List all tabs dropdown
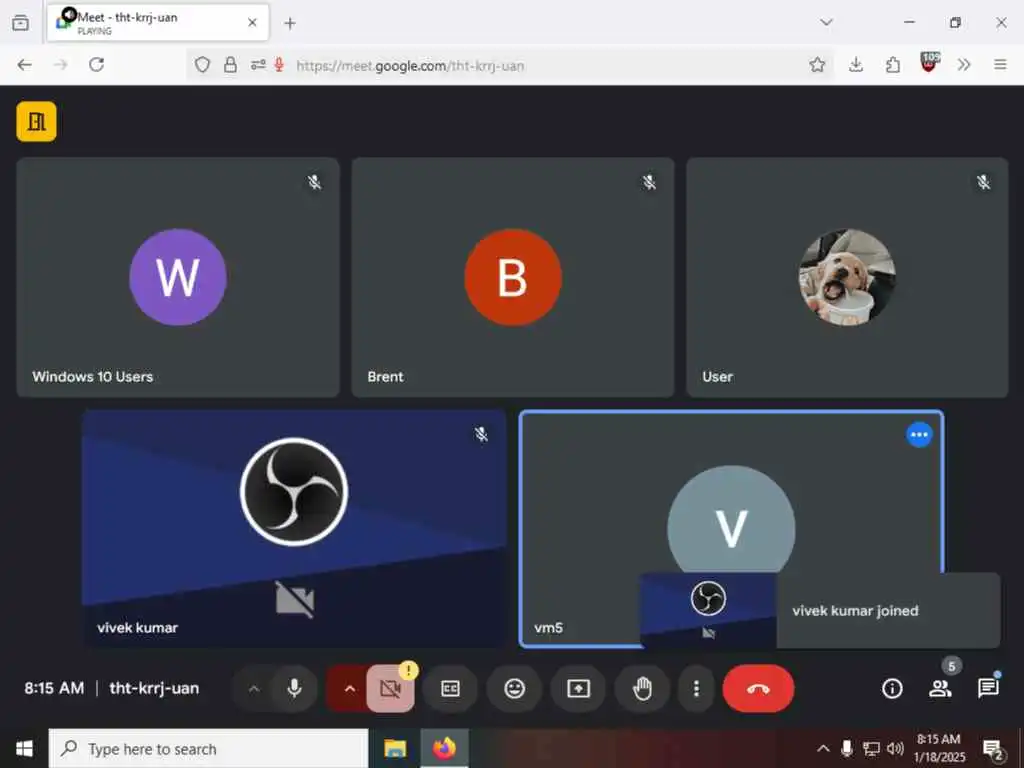1024x768 pixels. click(826, 23)
